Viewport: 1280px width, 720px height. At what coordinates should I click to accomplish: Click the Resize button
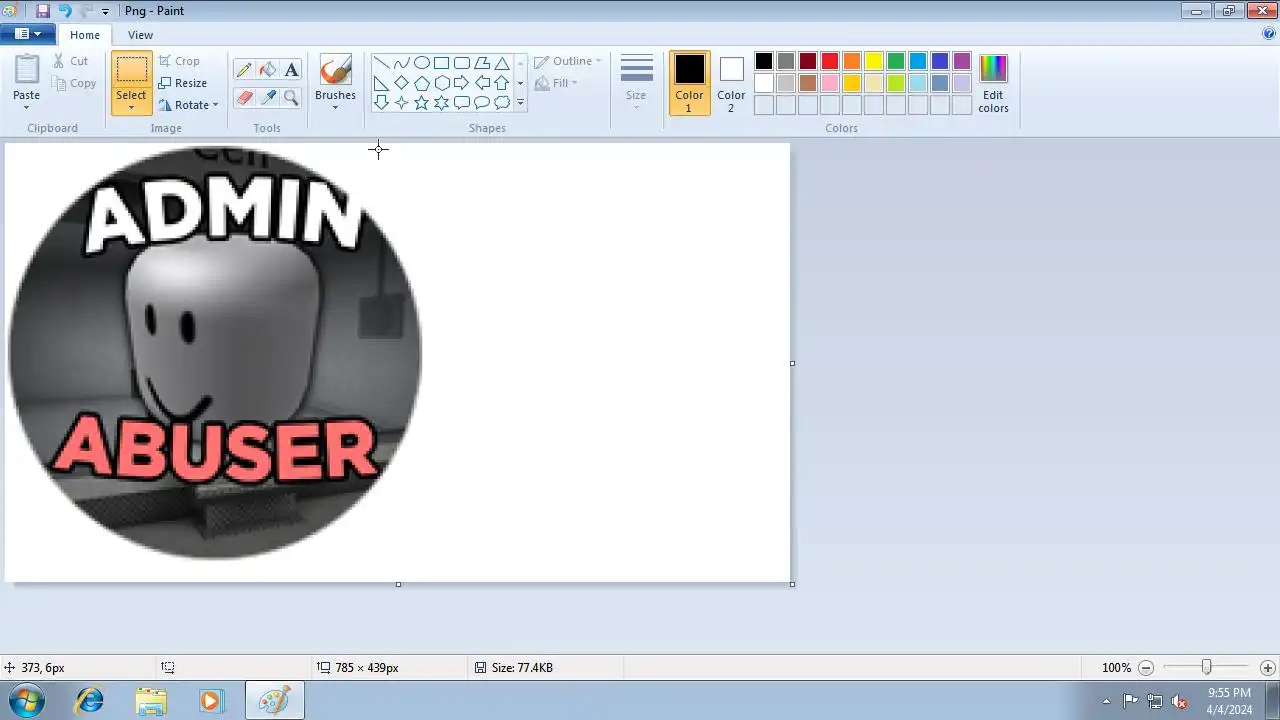183,83
